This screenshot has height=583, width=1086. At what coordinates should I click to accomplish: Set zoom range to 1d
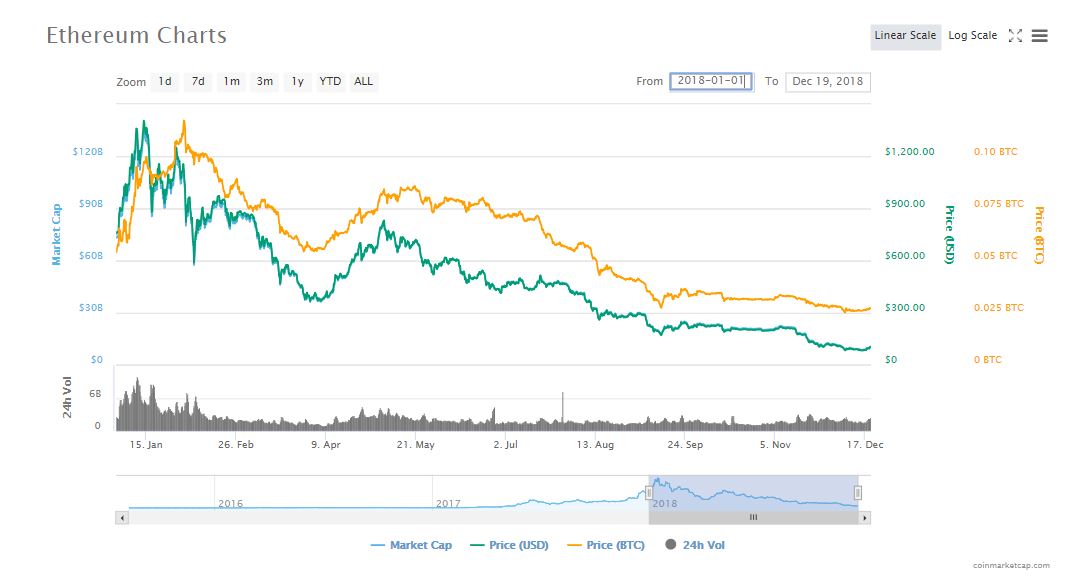coord(165,81)
